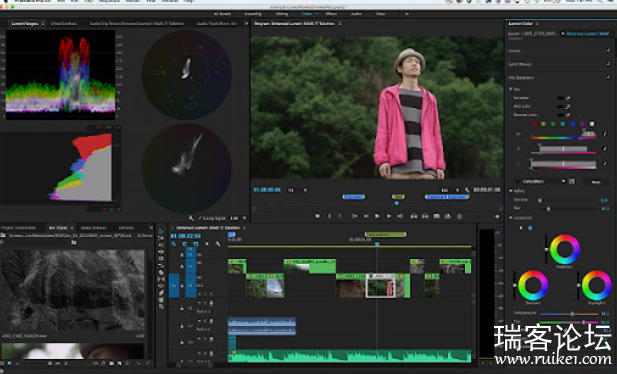This screenshot has height=374, width=617.
Task: Switch to the Assembly workspace
Action: pyautogui.click(x=253, y=14)
